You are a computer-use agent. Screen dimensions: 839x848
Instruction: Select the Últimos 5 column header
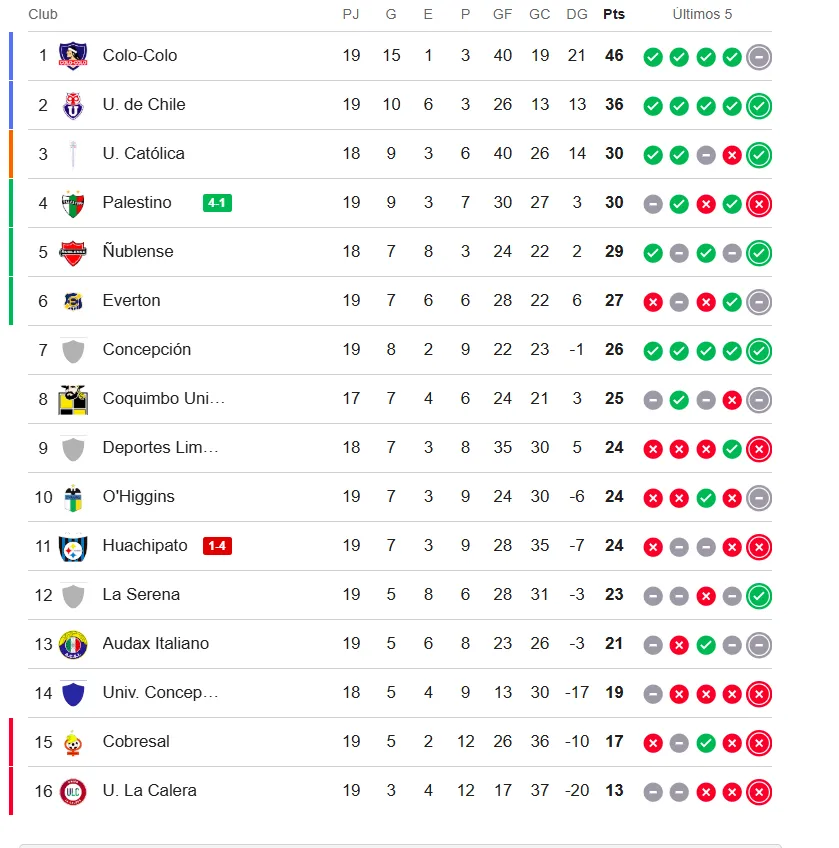pos(702,14)
